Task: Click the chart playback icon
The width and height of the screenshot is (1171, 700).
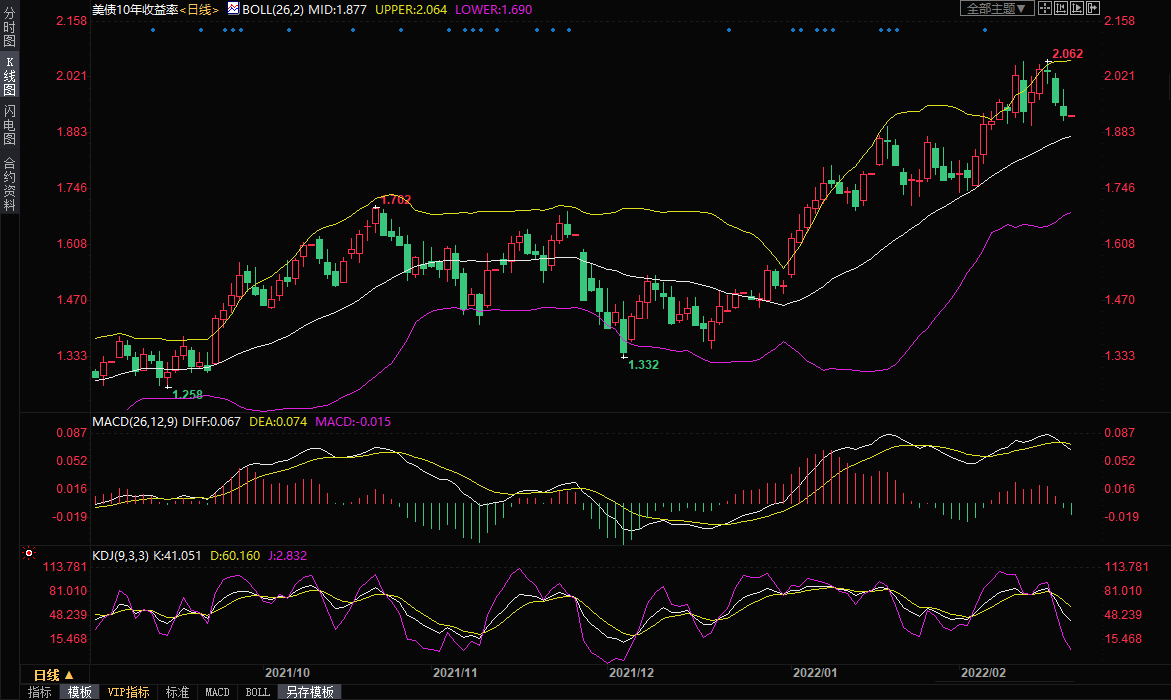Action: coord(1077,8)
